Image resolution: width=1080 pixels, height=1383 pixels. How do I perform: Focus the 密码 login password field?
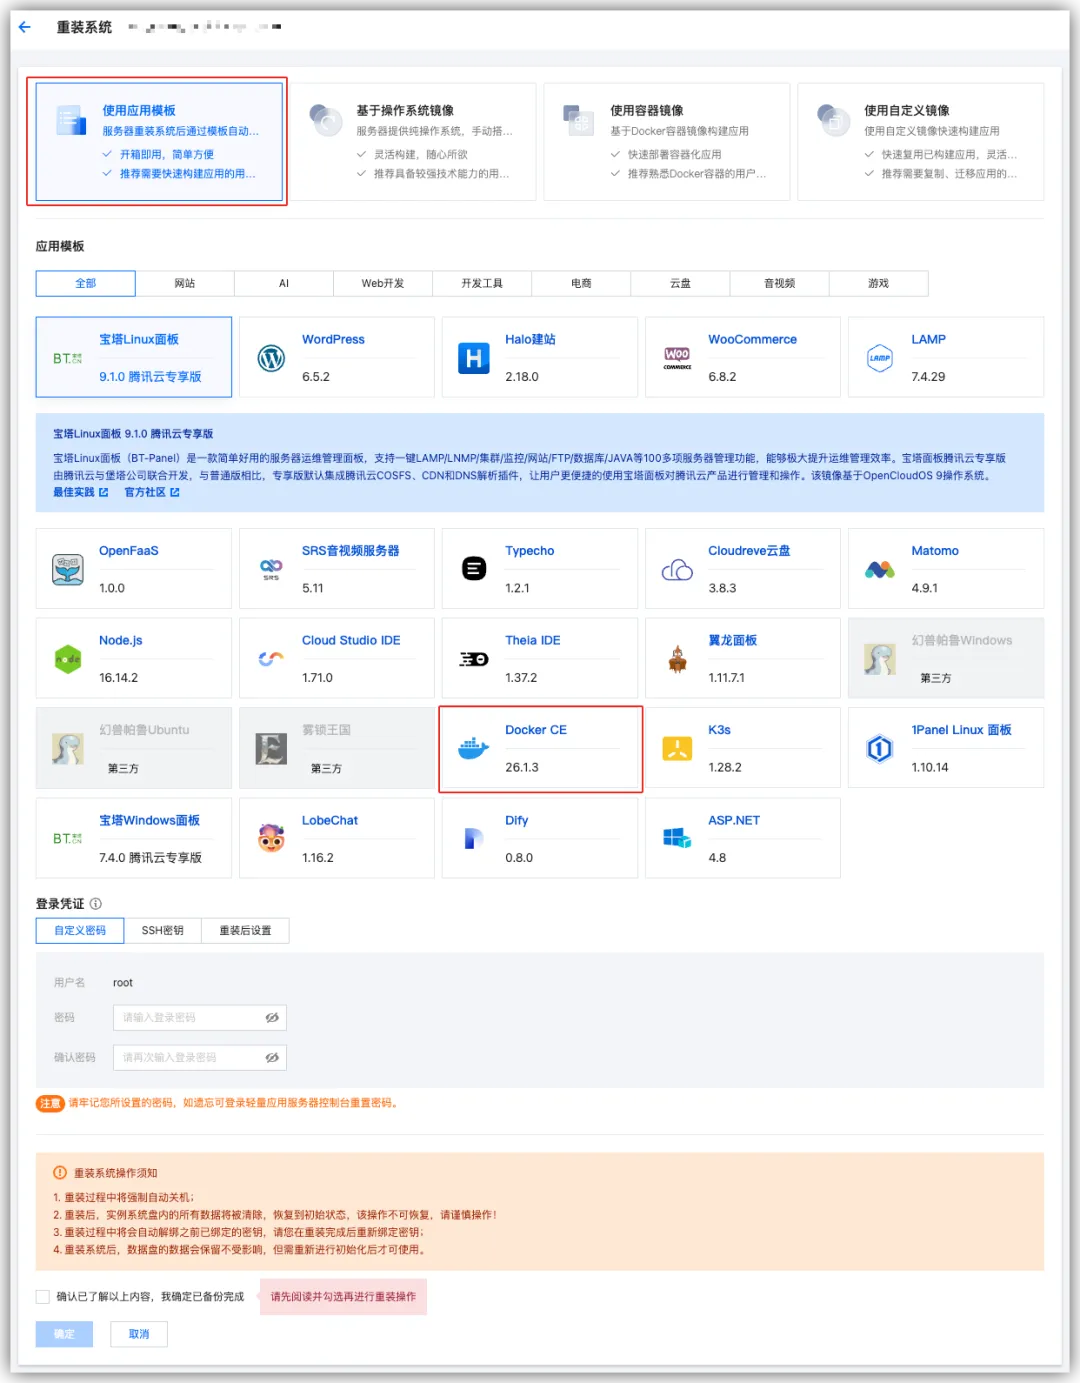pyautogui.click(x=200, y=1017)
